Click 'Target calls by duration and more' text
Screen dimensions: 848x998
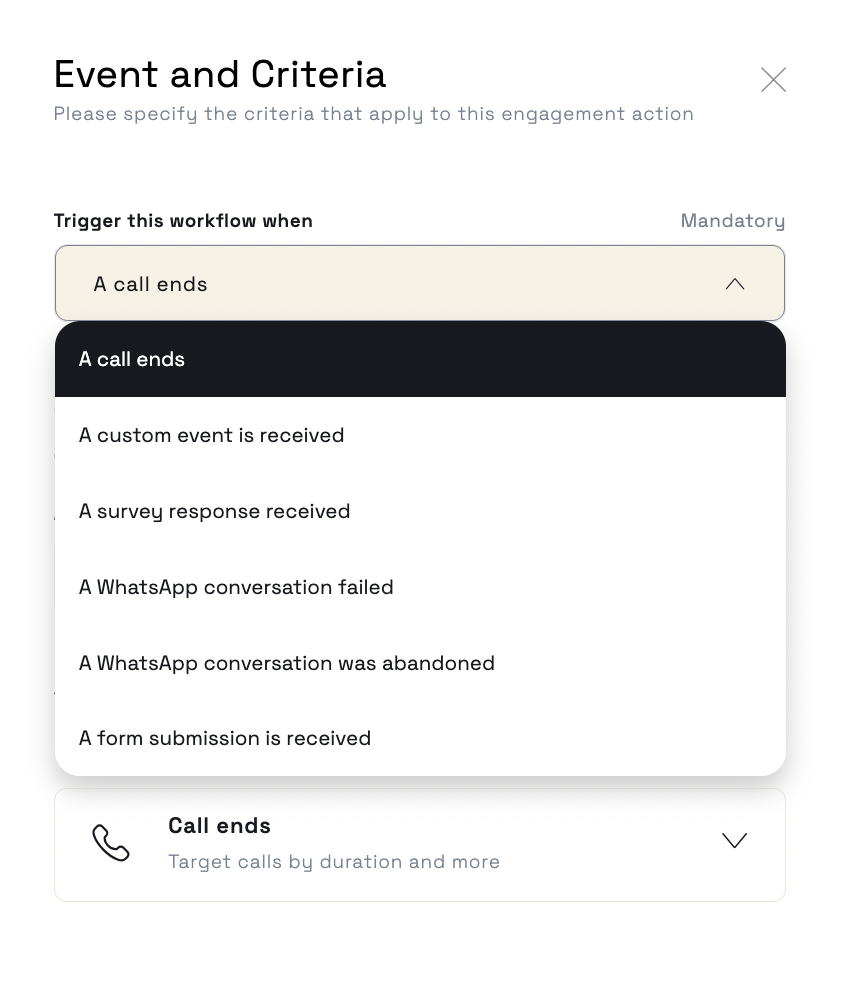coord(334,862)
